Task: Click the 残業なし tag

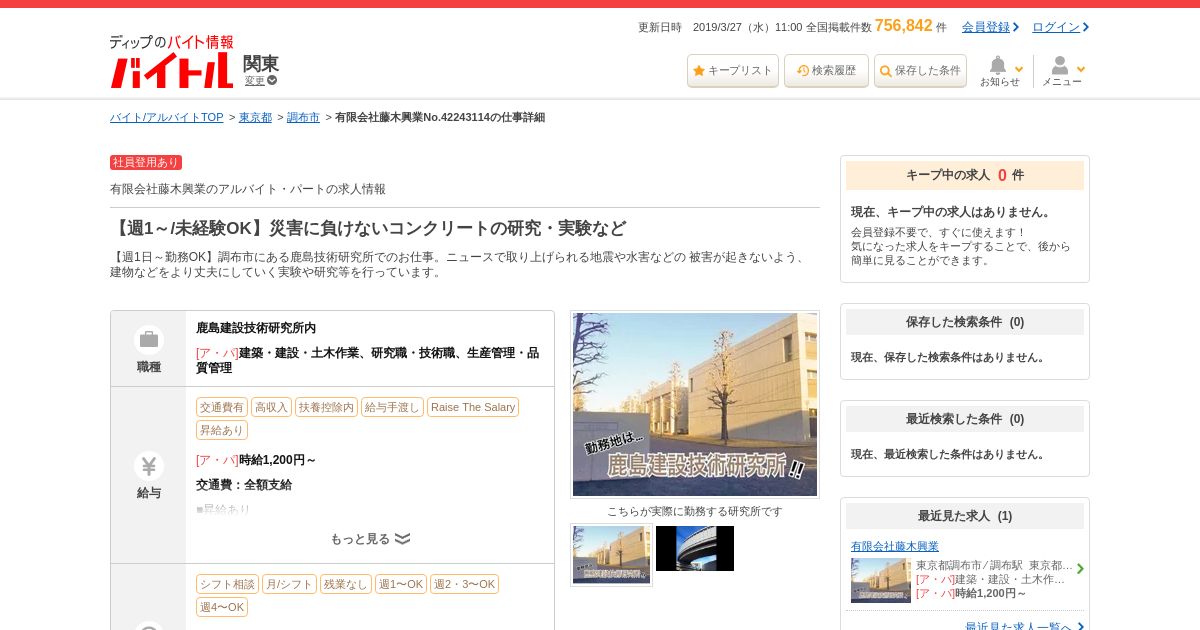Action: click(x=346, y=584)
